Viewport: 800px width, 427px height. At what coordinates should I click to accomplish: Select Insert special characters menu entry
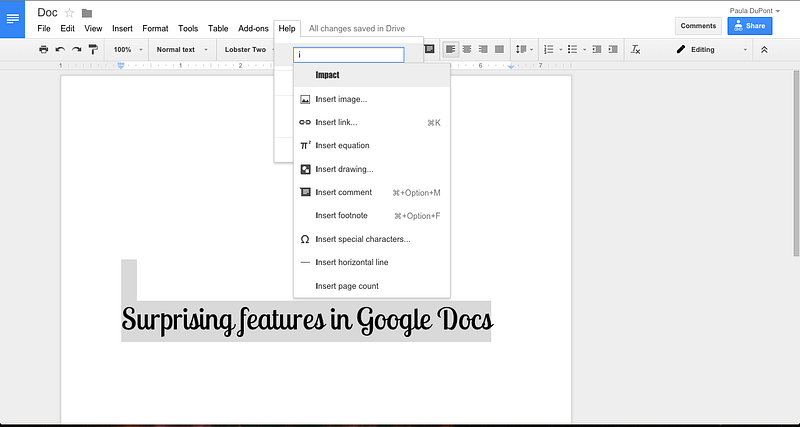[362, 239]
